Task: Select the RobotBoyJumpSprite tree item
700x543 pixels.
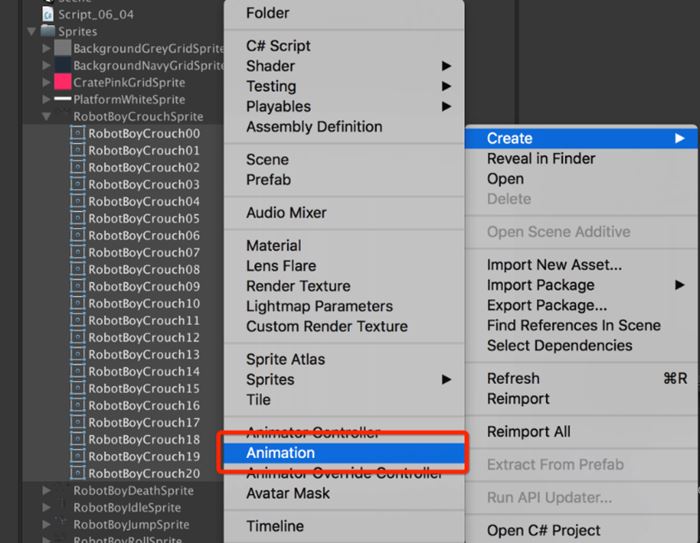Action: (x=130, y=525)
